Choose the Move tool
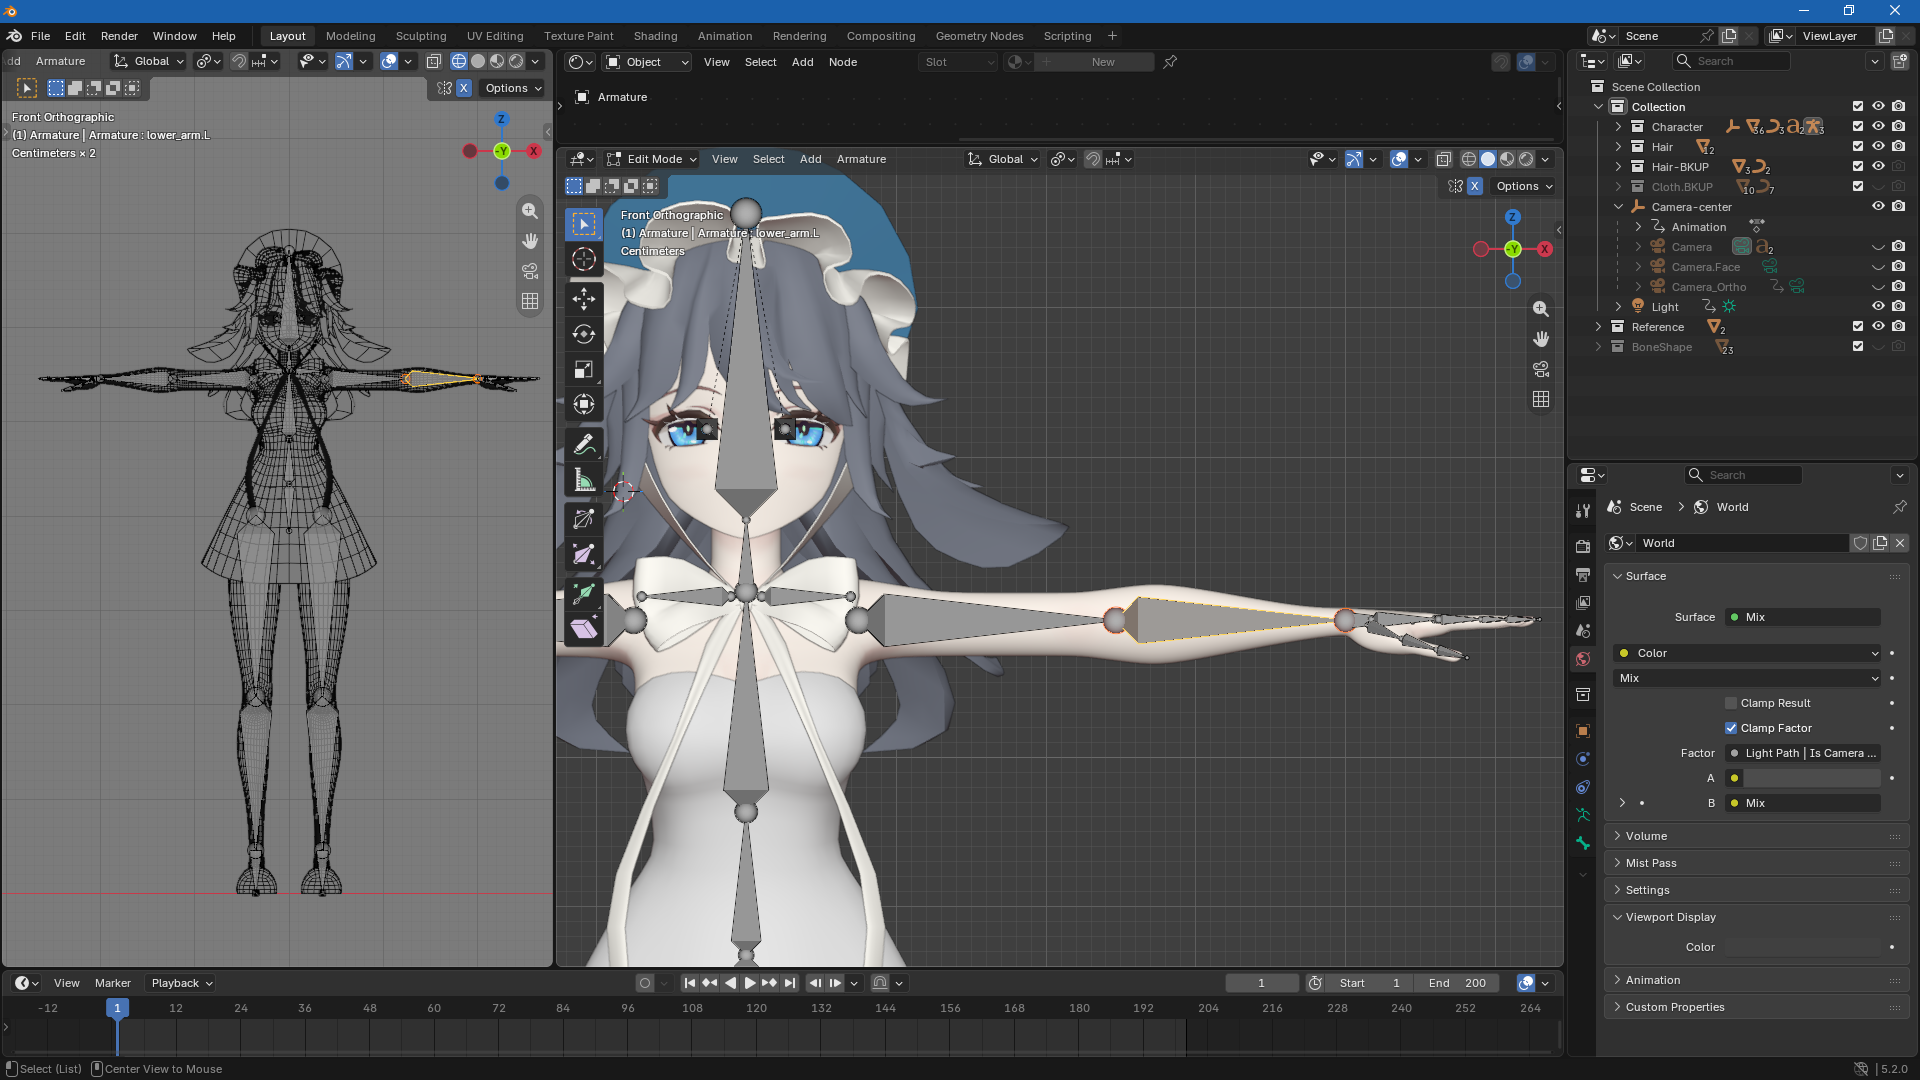 point(584,298)
